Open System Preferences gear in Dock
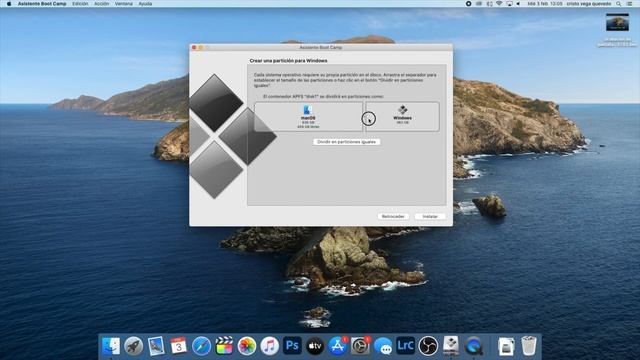The image size is (640, 360). pos(360,346)
